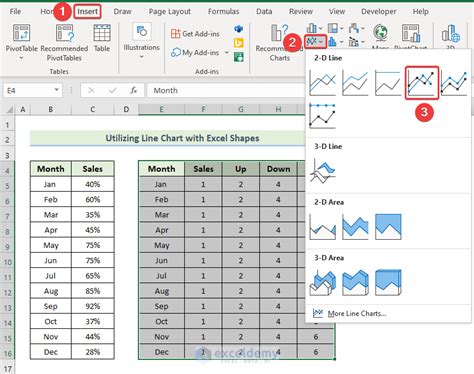Select the 2-D Stacked Area chart

tap(355, 227)
